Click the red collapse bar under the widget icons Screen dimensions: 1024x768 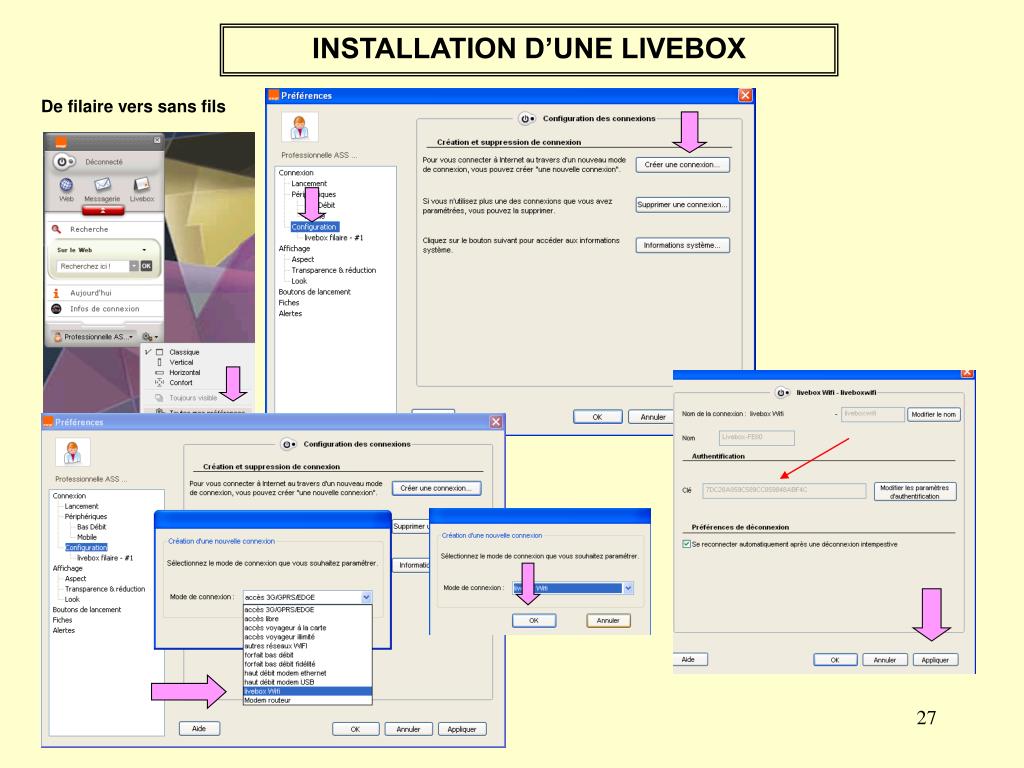pyautogui.click(x=103, y=210)
